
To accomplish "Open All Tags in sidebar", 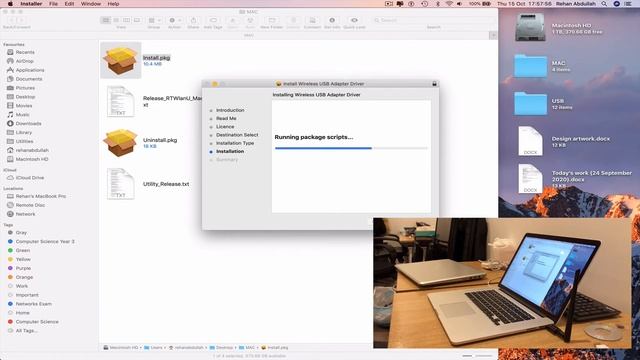I will pos(26,331).
